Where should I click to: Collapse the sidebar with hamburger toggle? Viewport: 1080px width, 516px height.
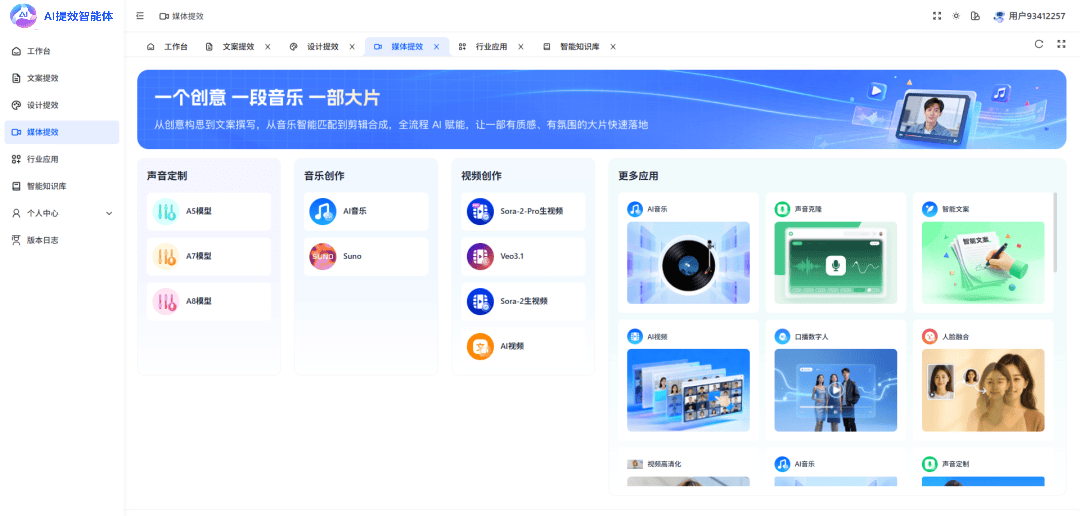tap(140, 16)
